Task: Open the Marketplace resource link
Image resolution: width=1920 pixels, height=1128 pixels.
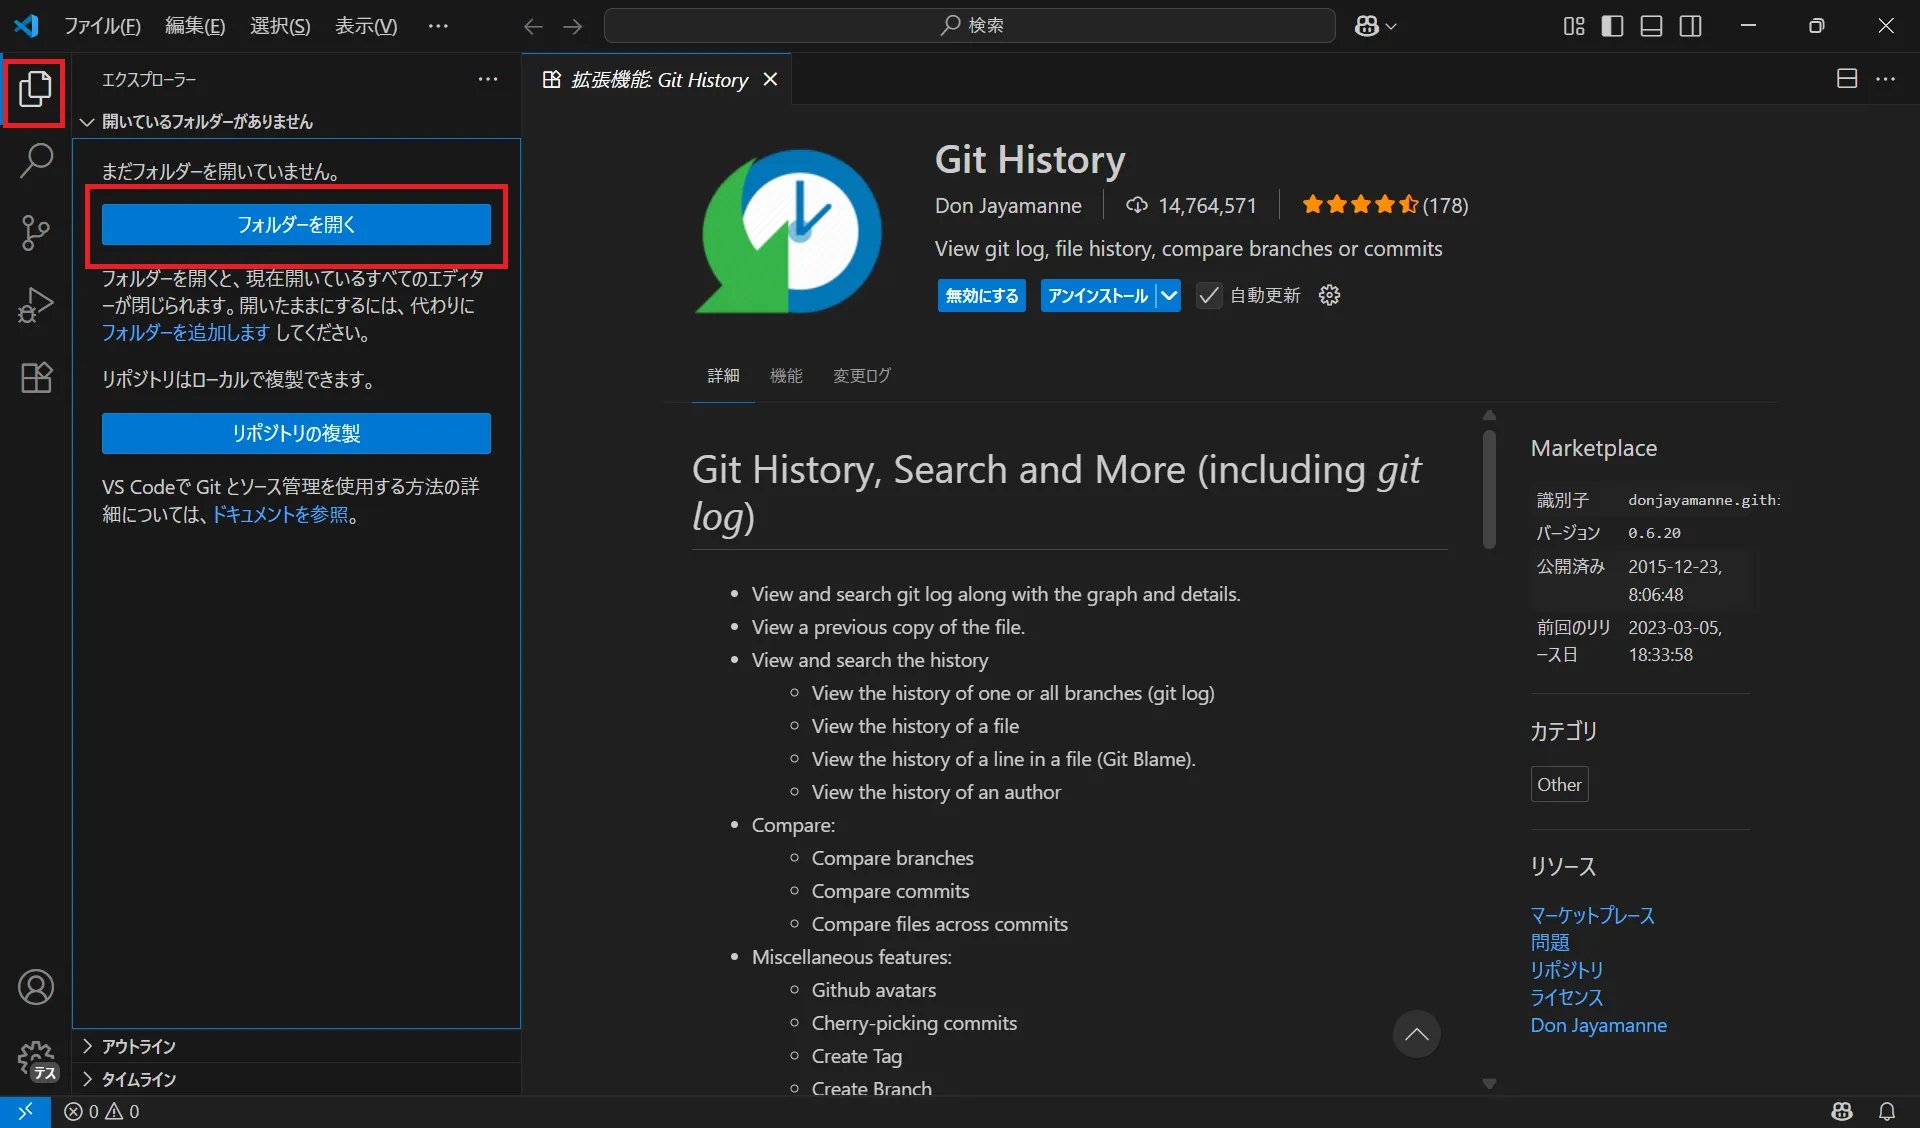Action: [x=1592, y=915]
